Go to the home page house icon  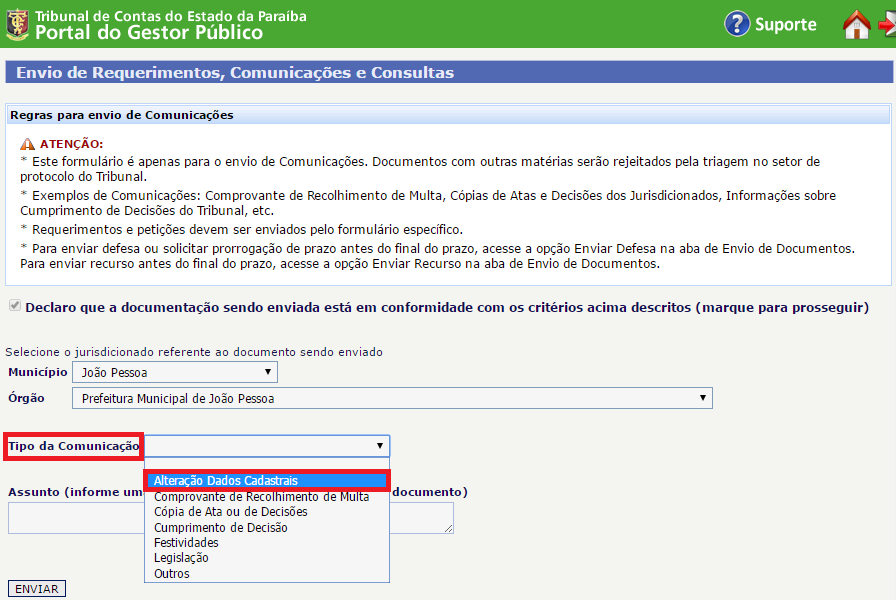(x=856, y=25)
